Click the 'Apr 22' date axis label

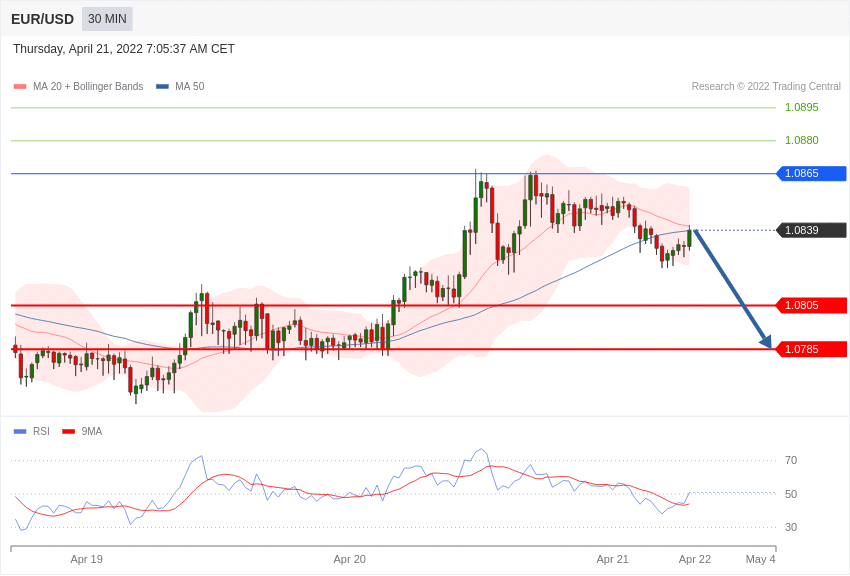point(695,559)
